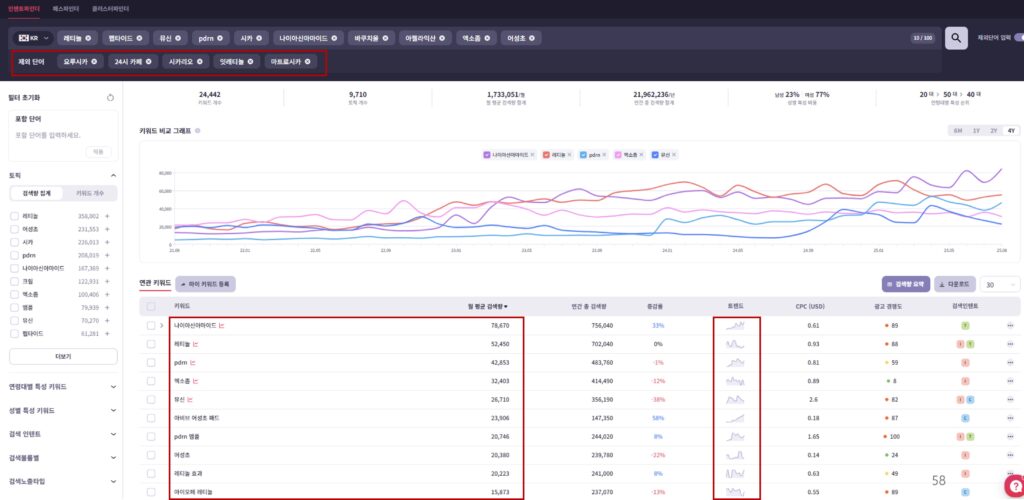Check the row checkbox for pdrn keyword
The image size is (1024, 500).
coord(151,362)
